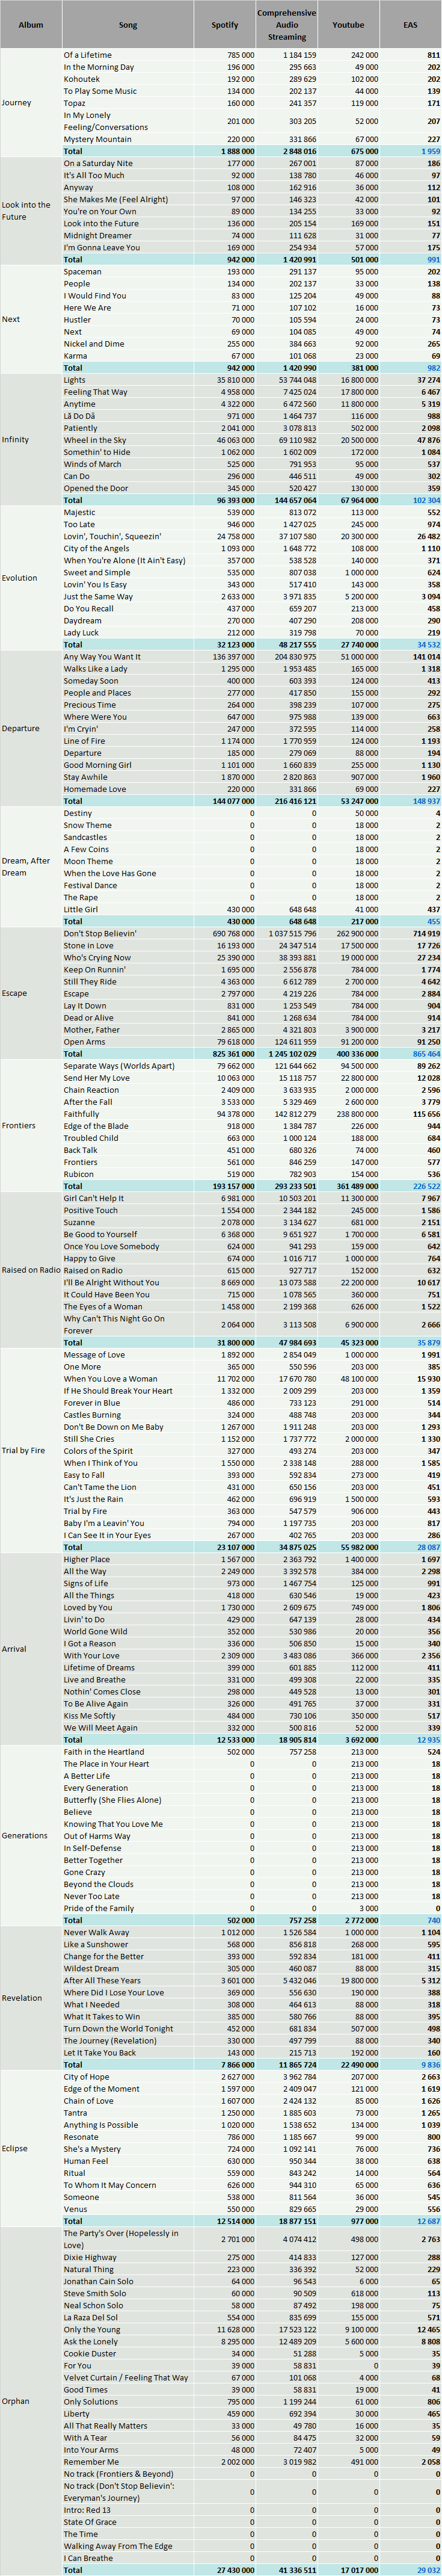Click the song "Of a Lifetime"
Image resolution: width=442 pixels, height=2576 pixels.
pyautogui.click(x=88, y=55)
